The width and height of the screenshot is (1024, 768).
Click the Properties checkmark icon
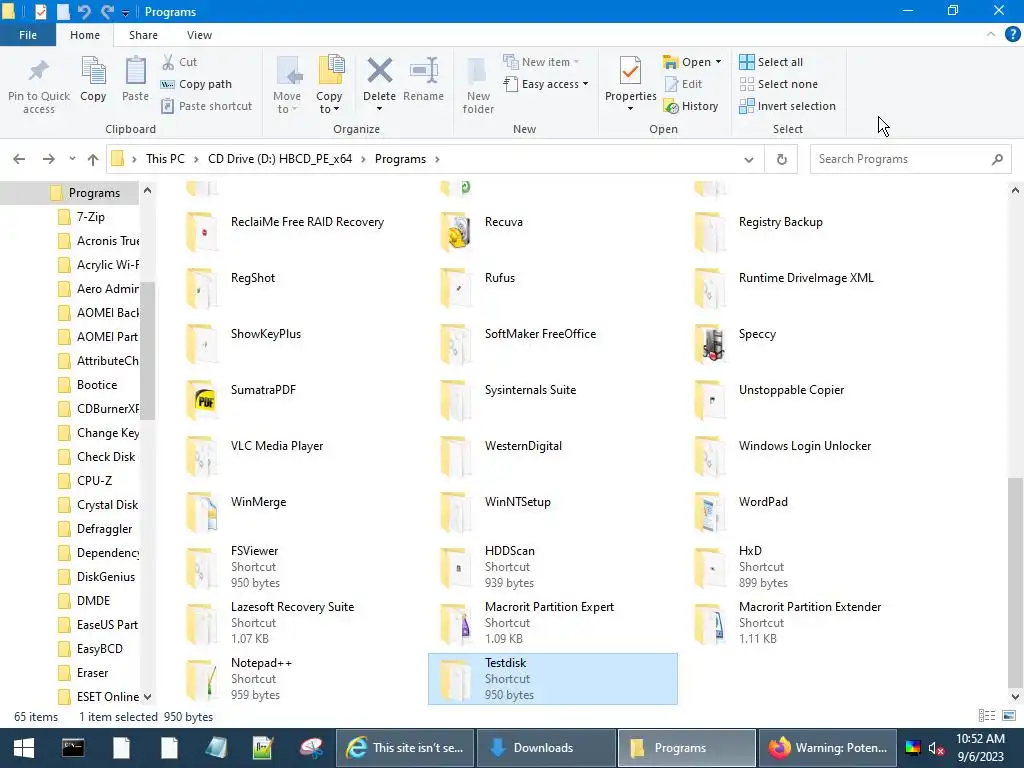[630, 71]
